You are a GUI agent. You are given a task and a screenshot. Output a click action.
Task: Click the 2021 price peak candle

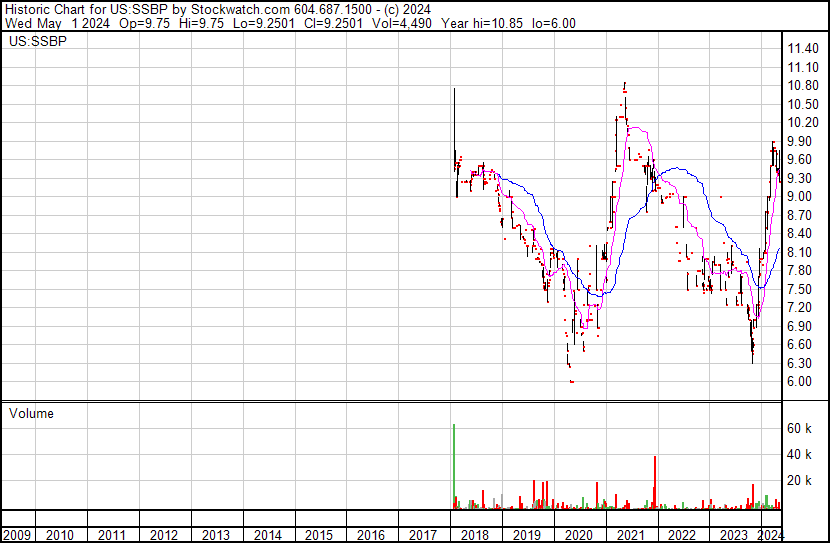625,90
